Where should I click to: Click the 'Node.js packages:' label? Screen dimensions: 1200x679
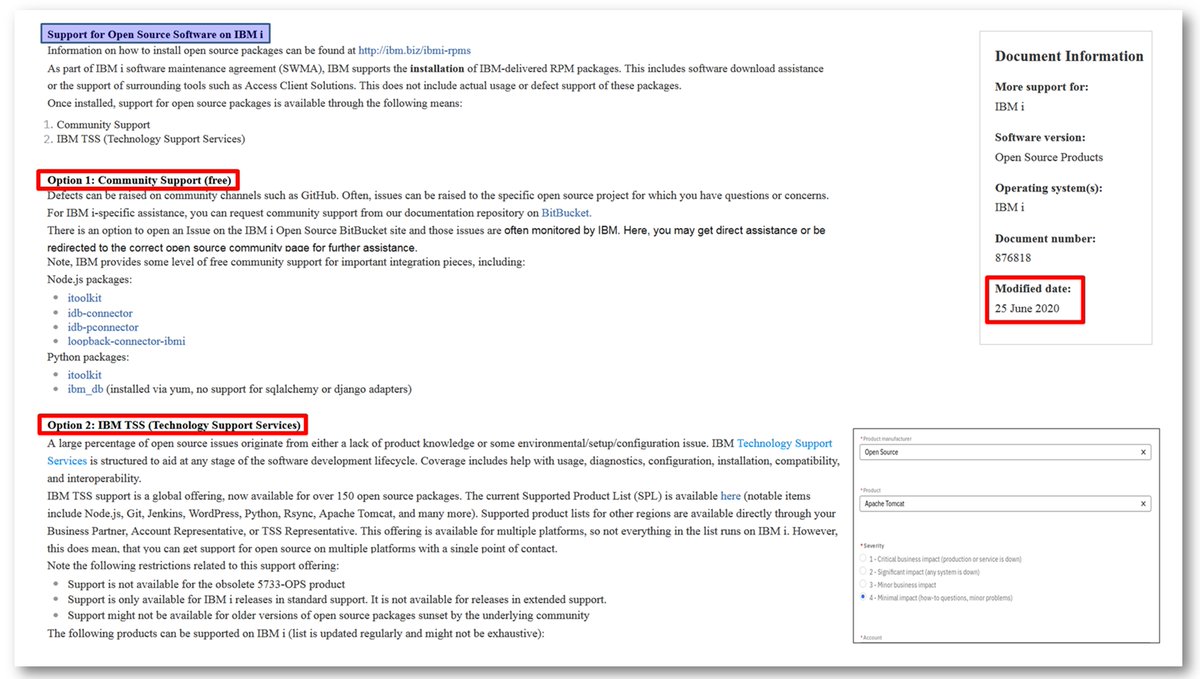[x=89, y=278]
